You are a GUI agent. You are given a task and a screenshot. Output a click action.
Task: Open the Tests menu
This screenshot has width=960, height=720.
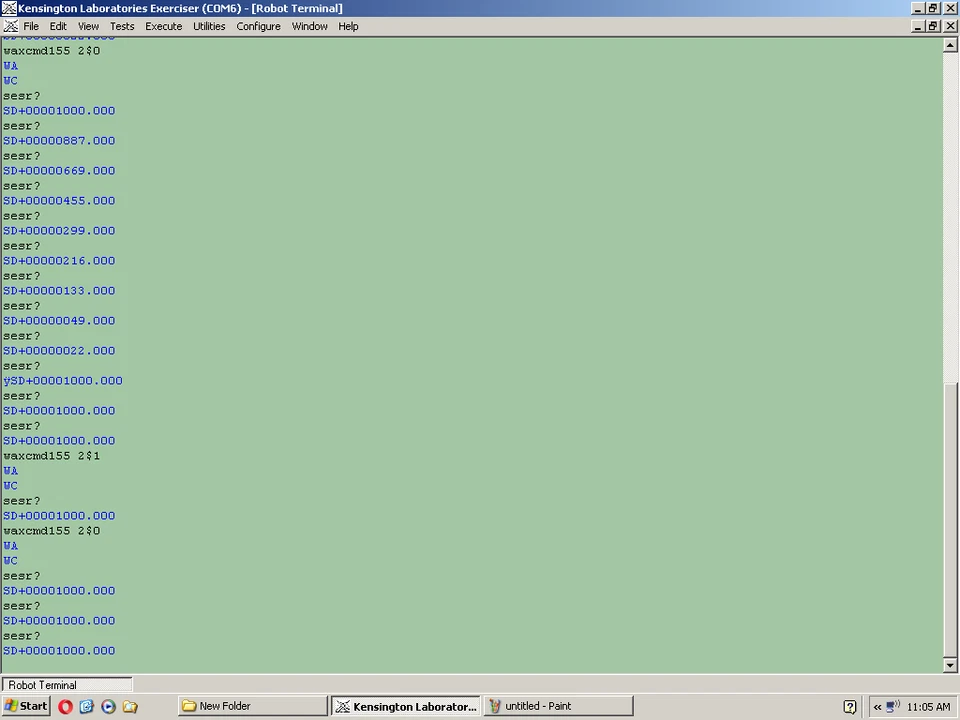click(x=122, y=26)
